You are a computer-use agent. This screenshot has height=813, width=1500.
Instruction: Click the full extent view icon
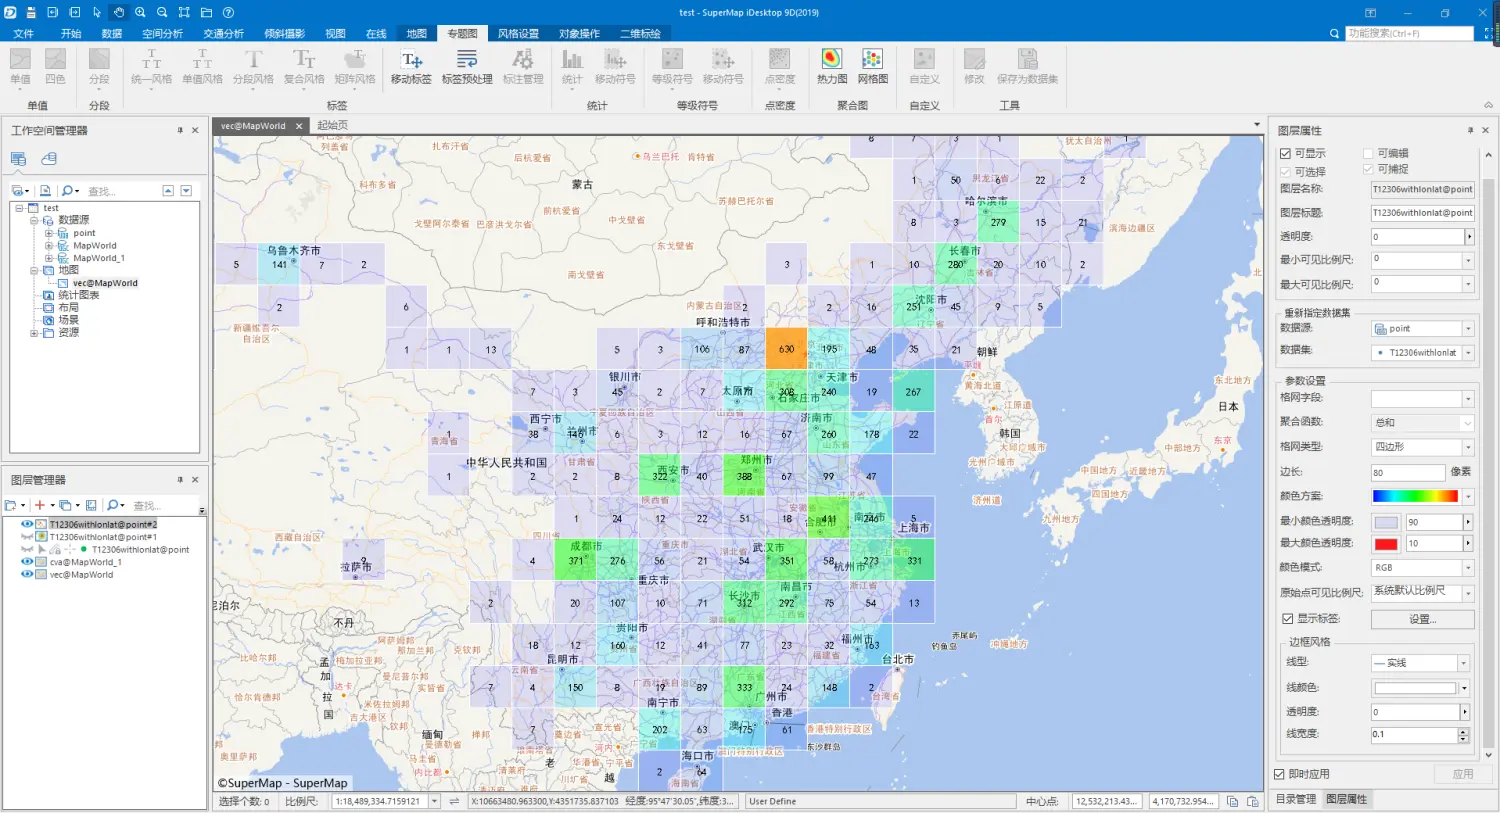point(184,13)
